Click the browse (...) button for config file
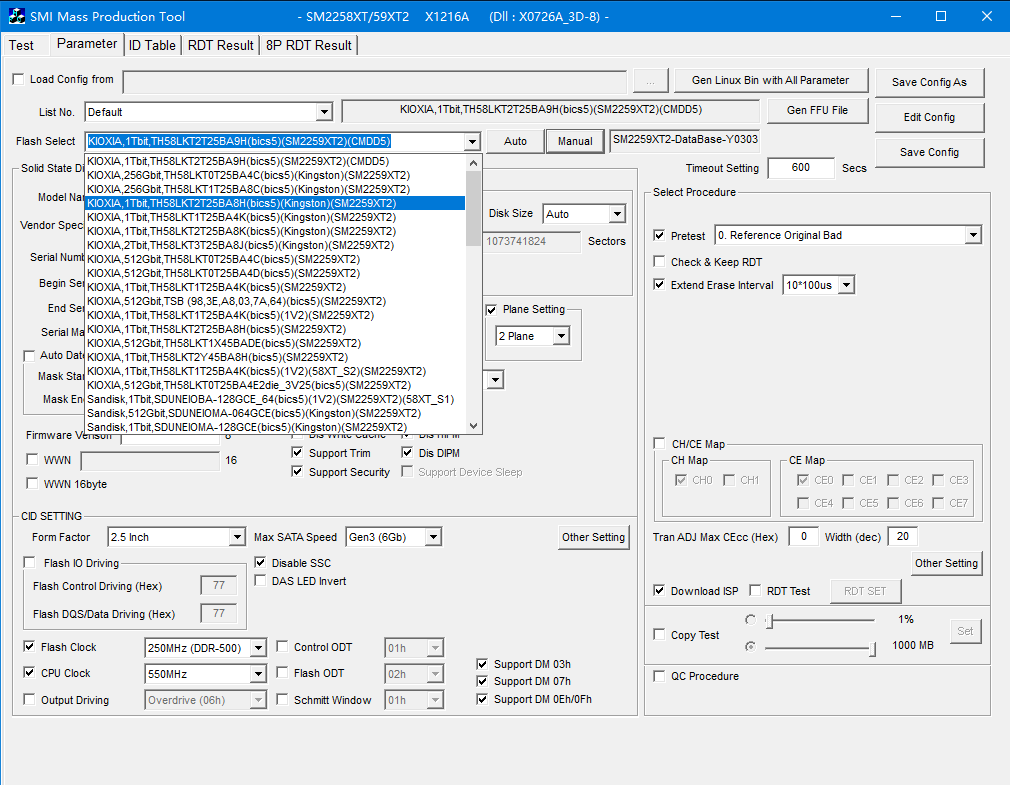The height and width of the screenshot is (785, 1010). click(x=650, y=80)
